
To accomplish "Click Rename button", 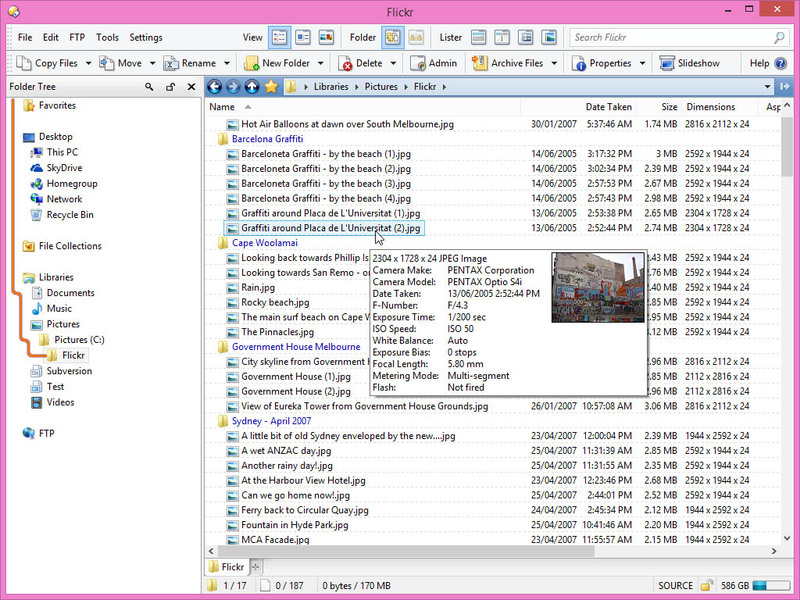I will (190, 63).
